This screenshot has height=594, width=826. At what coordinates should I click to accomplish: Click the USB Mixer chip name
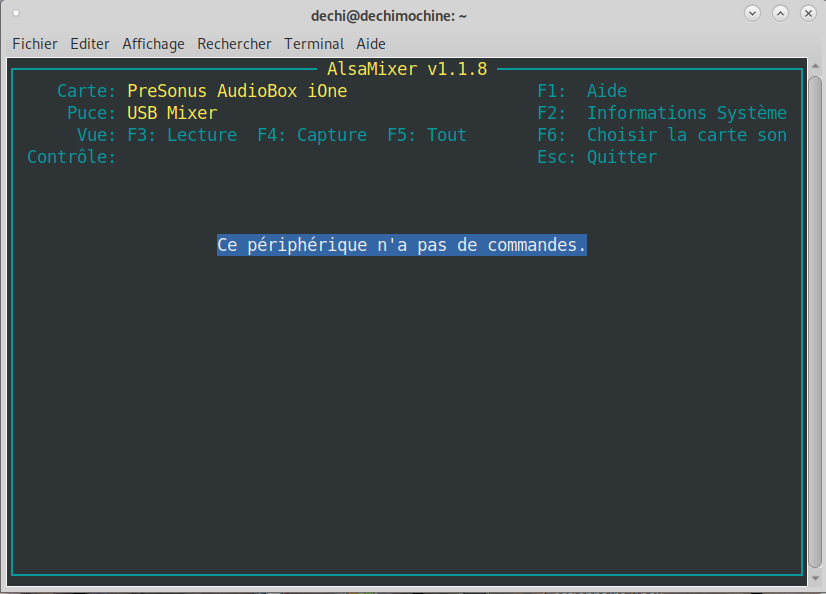[x=172, y=113]
